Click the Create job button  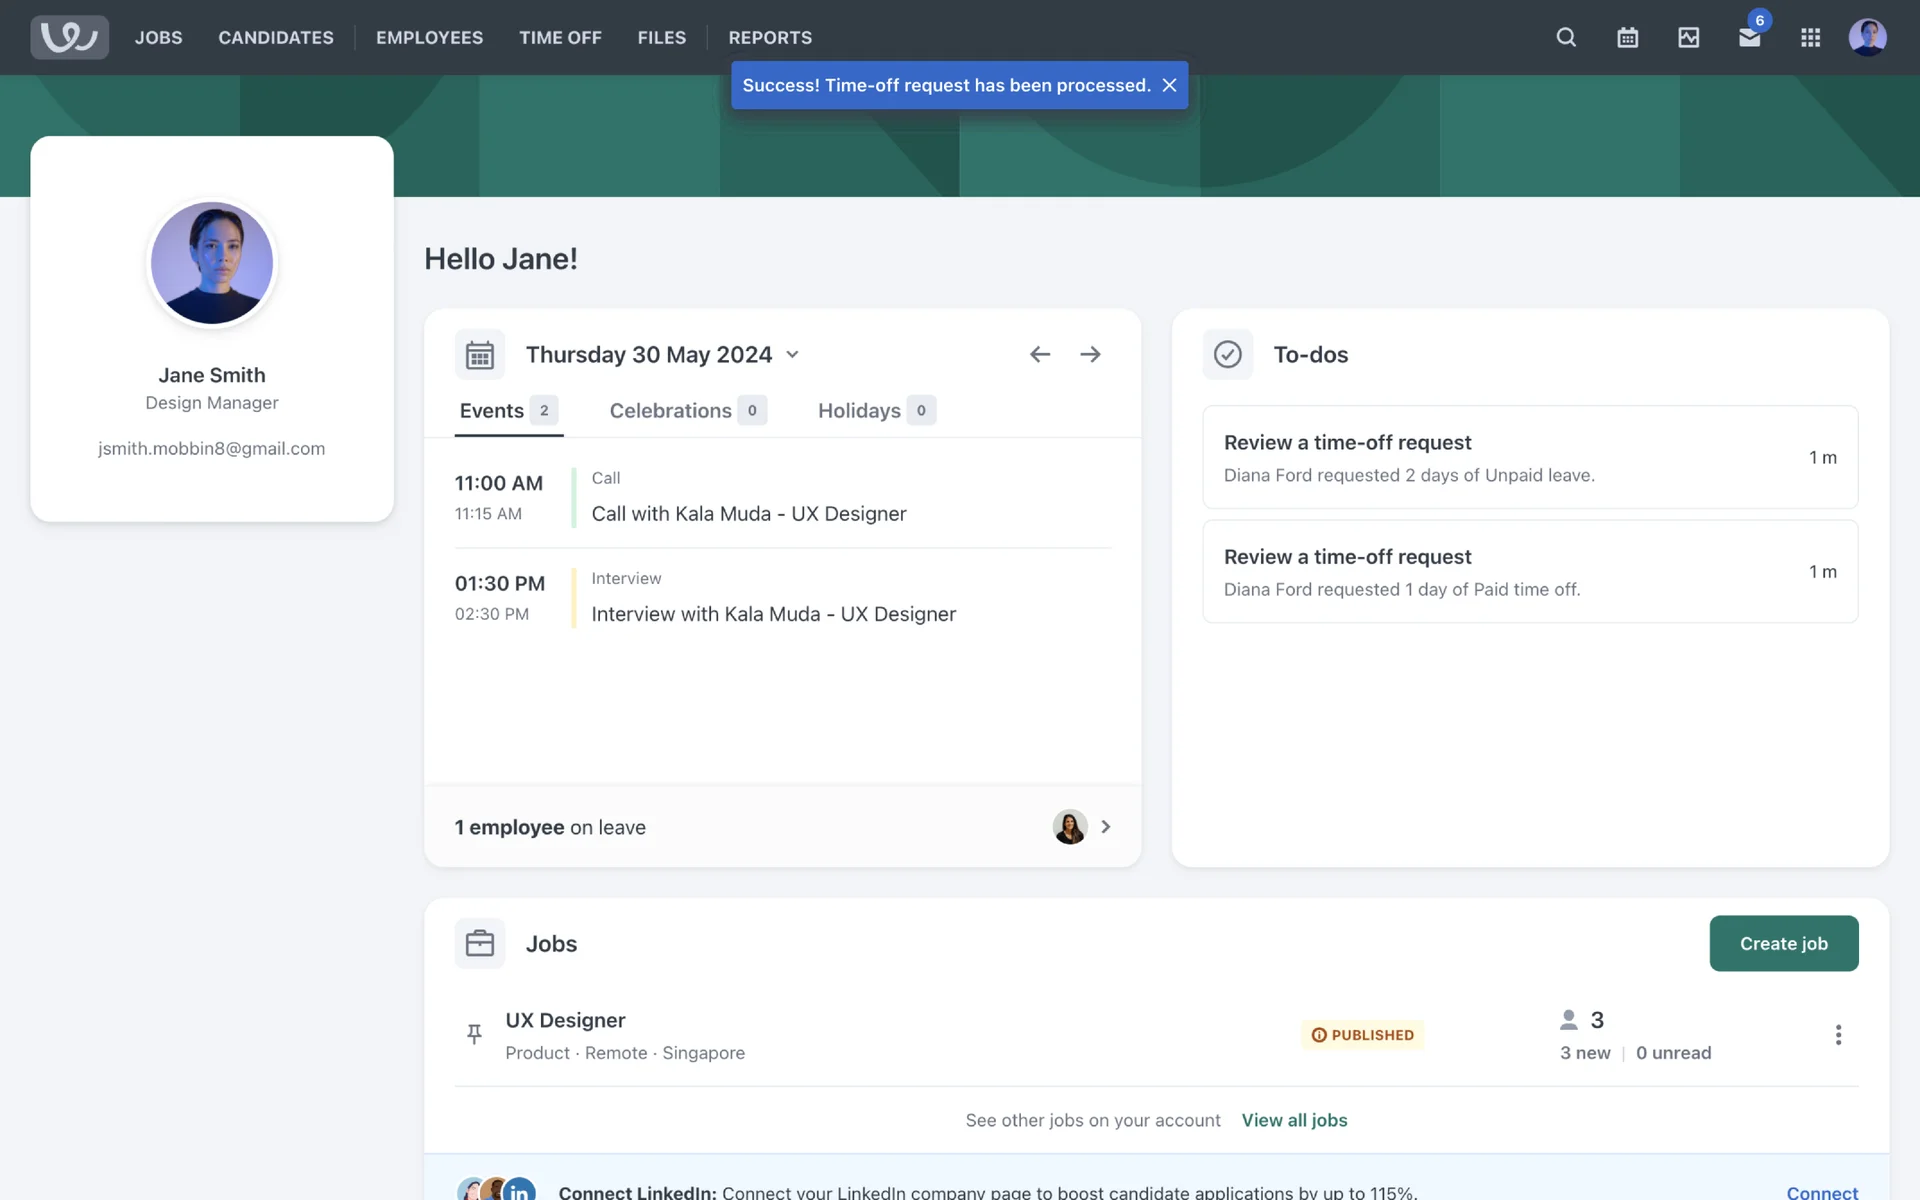pos(1783,943)
